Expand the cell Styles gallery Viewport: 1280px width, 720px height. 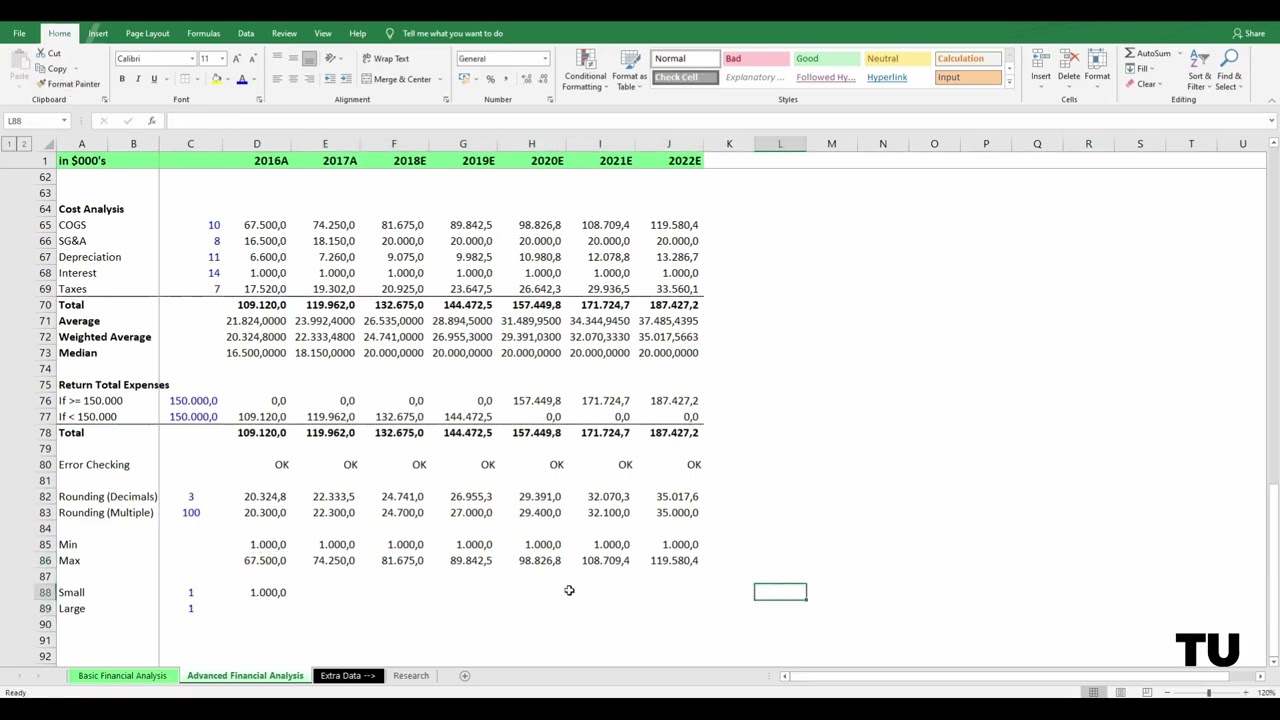click(1009, 82)
